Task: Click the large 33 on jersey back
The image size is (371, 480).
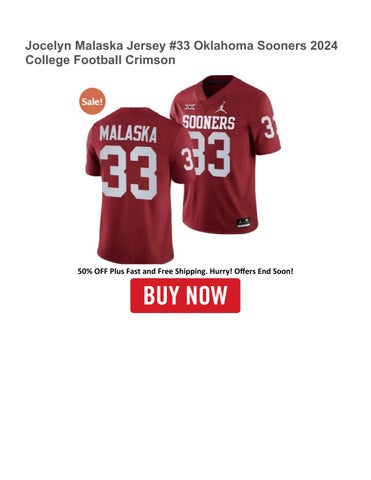Action: (x=129, y=172)
